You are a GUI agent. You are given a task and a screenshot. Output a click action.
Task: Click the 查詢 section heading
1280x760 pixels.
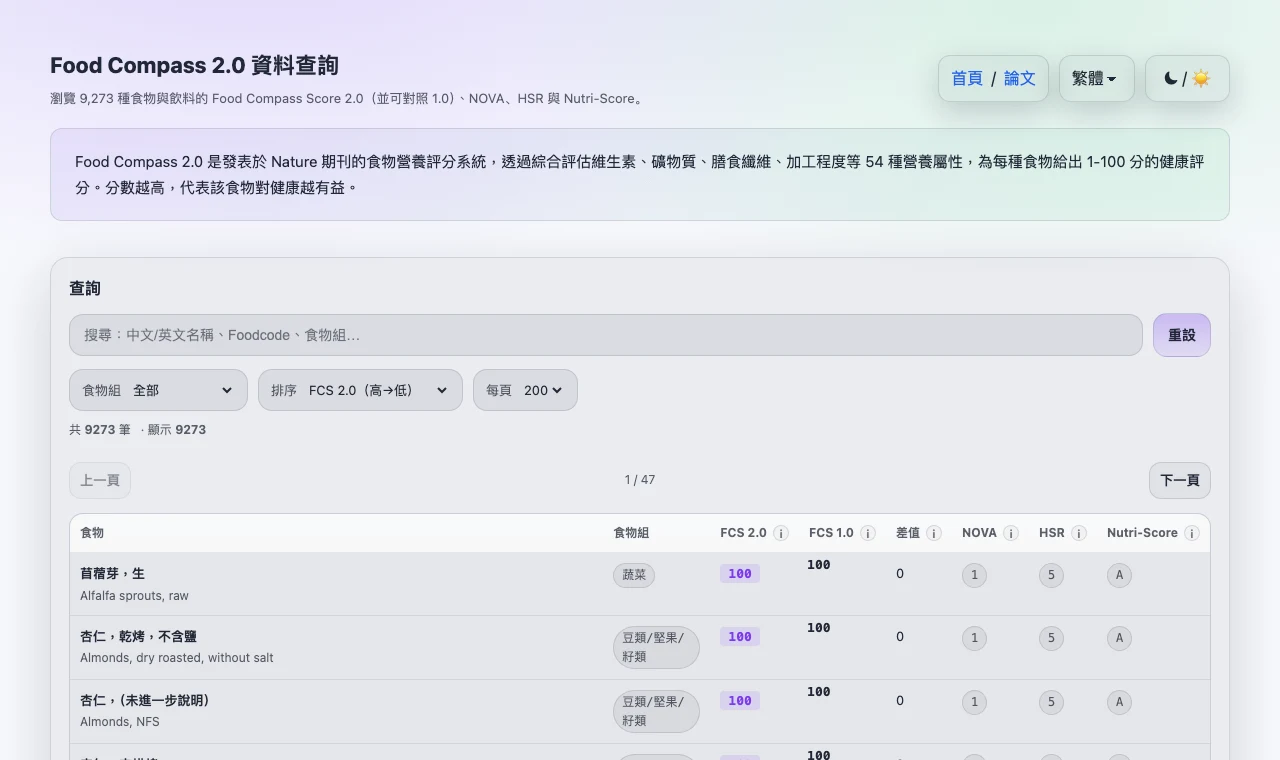85,288
